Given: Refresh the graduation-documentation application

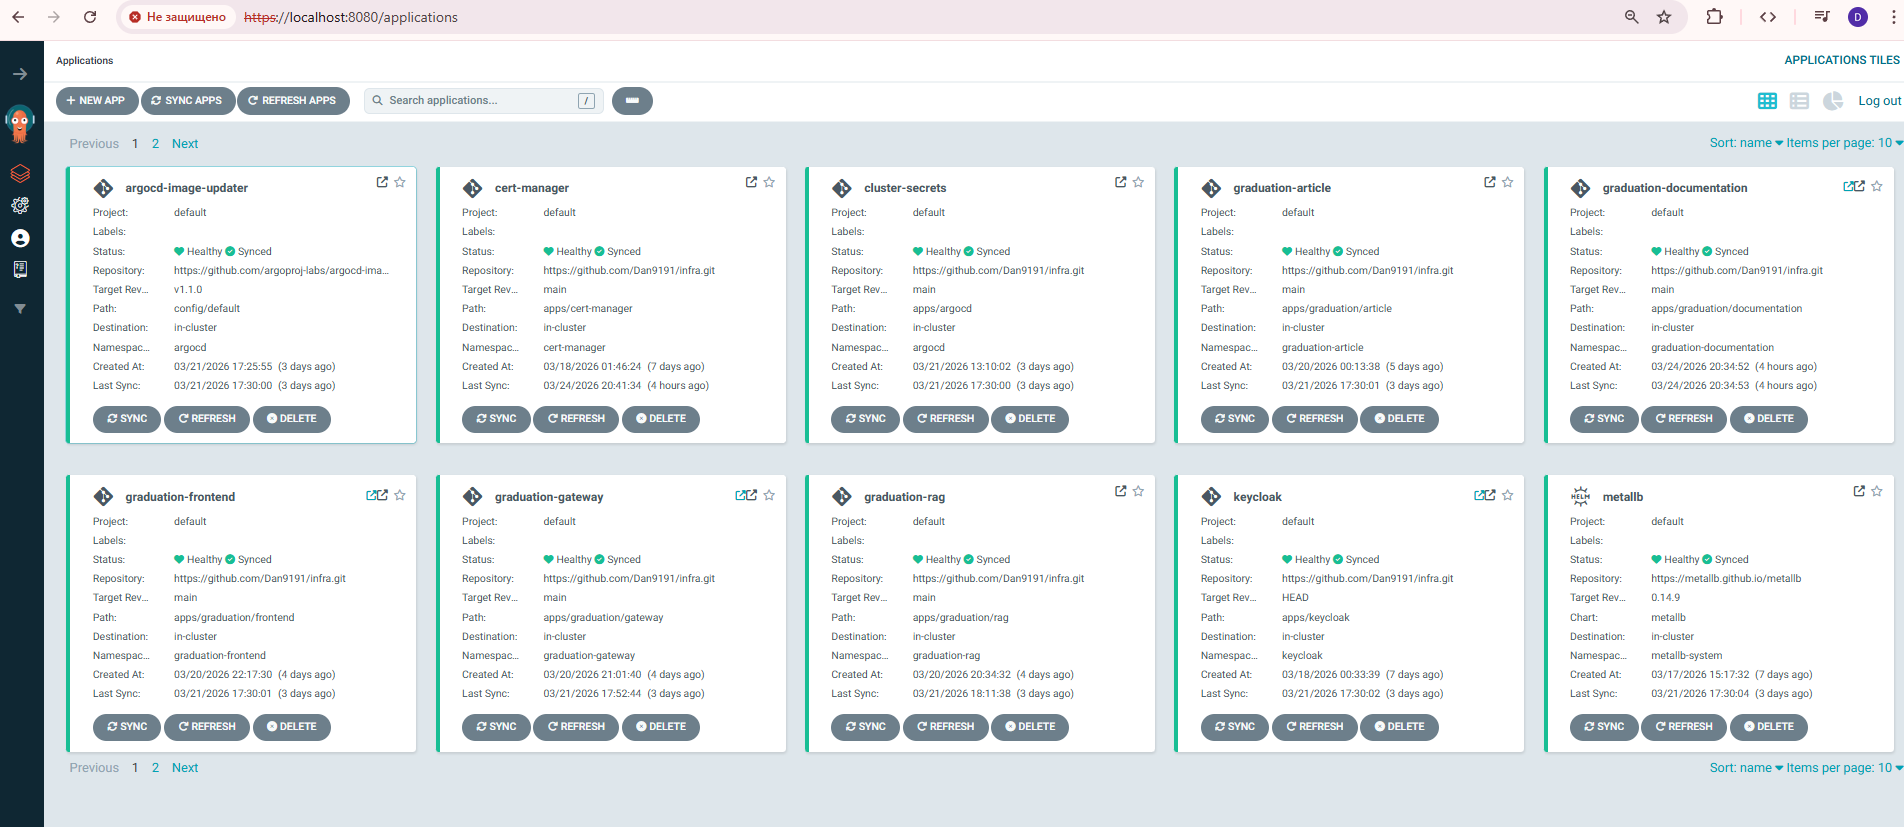Looking at the screenshot, I should tap(1683, 419).
